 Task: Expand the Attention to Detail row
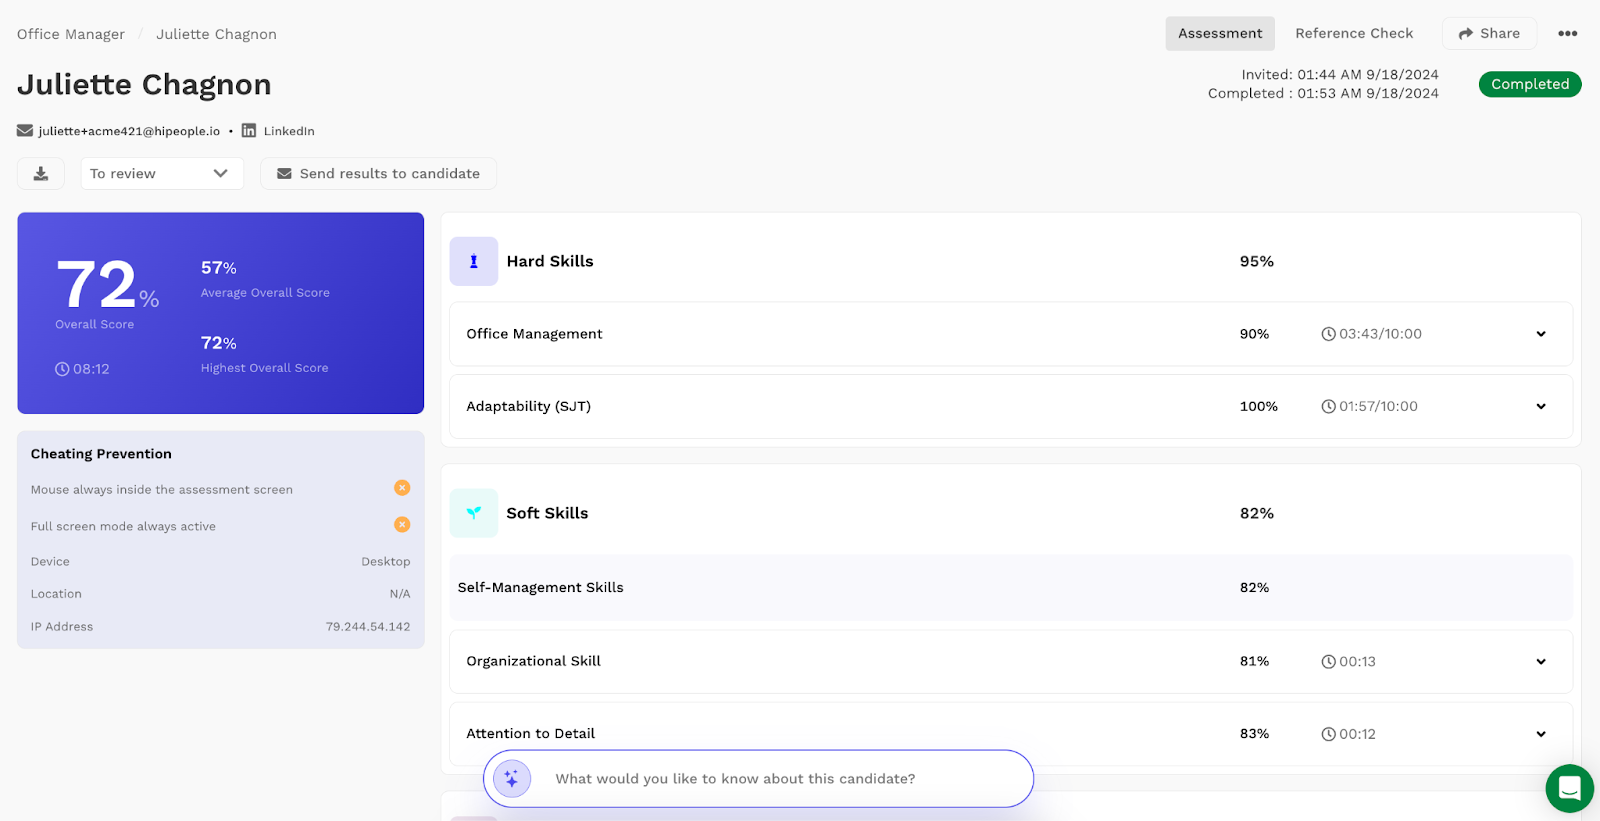[1541, 734]
